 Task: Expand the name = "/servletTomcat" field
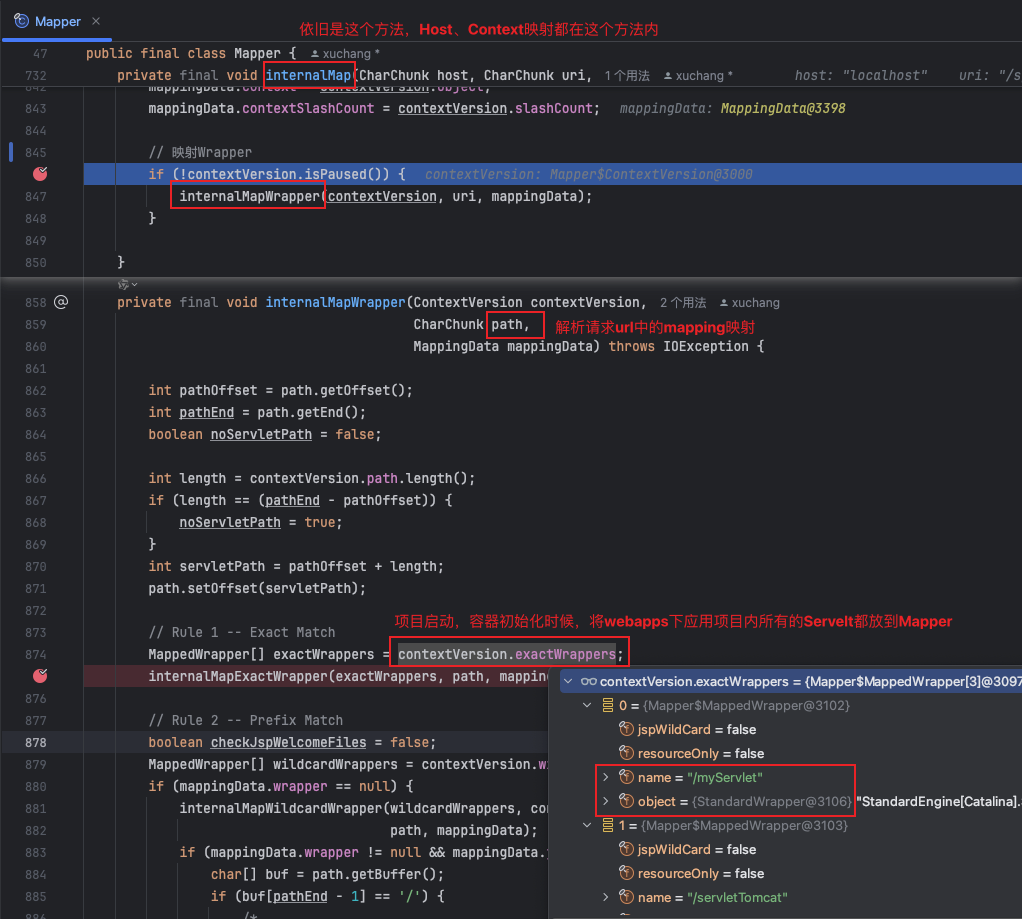606,897
